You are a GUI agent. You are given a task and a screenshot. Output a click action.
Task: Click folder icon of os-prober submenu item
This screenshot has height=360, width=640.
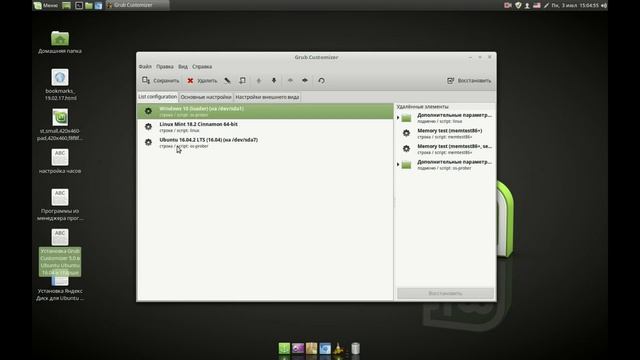[406, 165]
